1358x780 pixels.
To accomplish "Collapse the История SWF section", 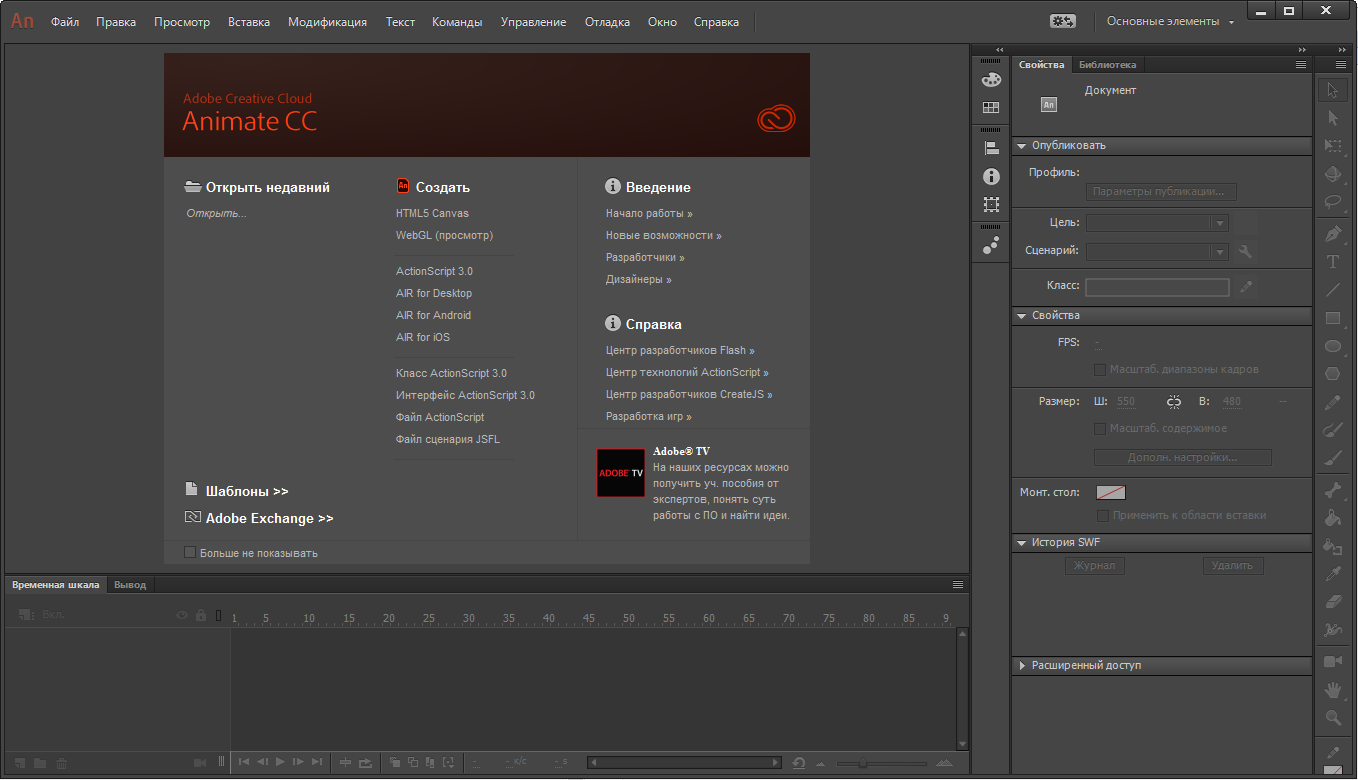I will (x=1021, y=543).
